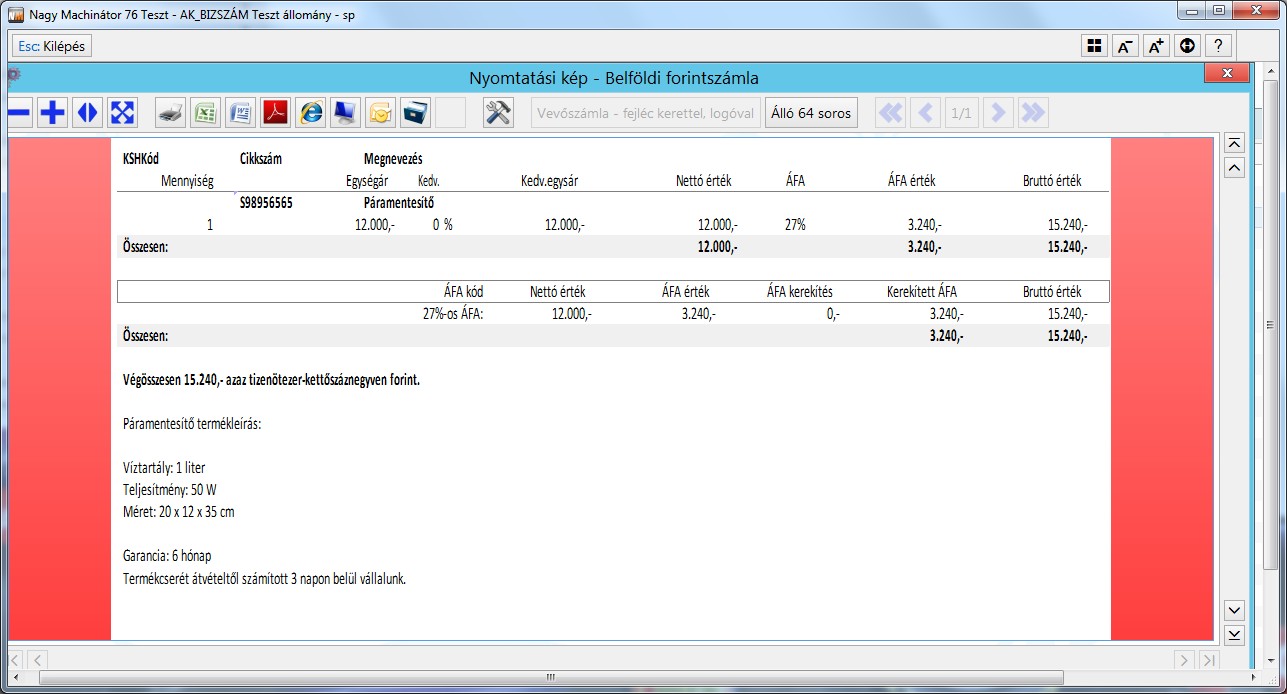Open the 'Vevőszámla - fejléc kerettel, logóval' template selector
Image resolution: width=1287 pixels, height=694 pixels.
tap(645, 113)
